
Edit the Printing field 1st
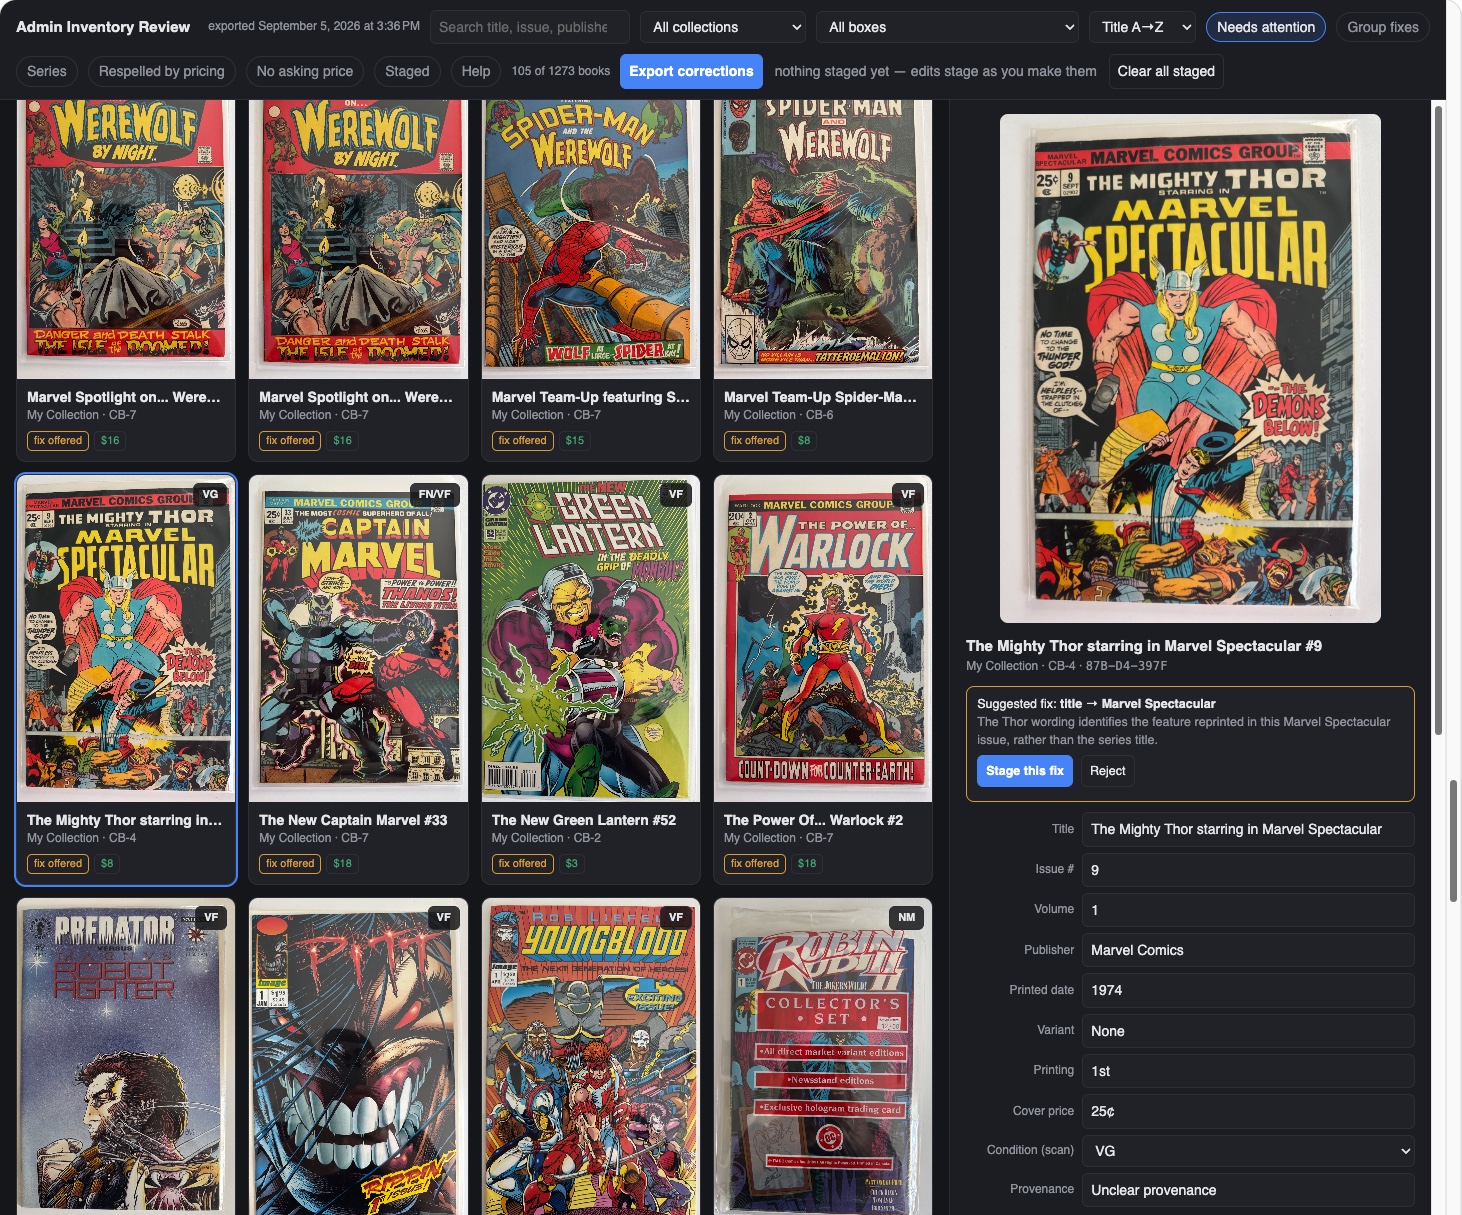coord(1248,1071)
